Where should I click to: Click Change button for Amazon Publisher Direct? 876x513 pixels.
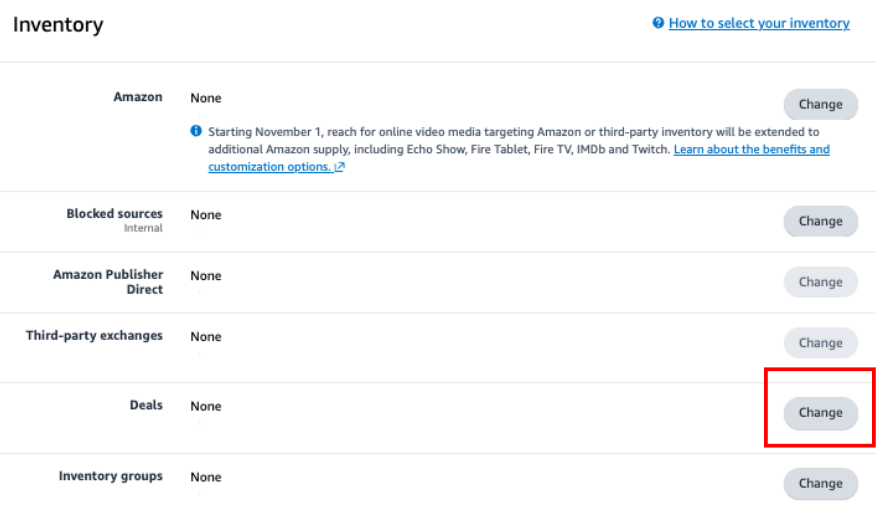(820, 282)
